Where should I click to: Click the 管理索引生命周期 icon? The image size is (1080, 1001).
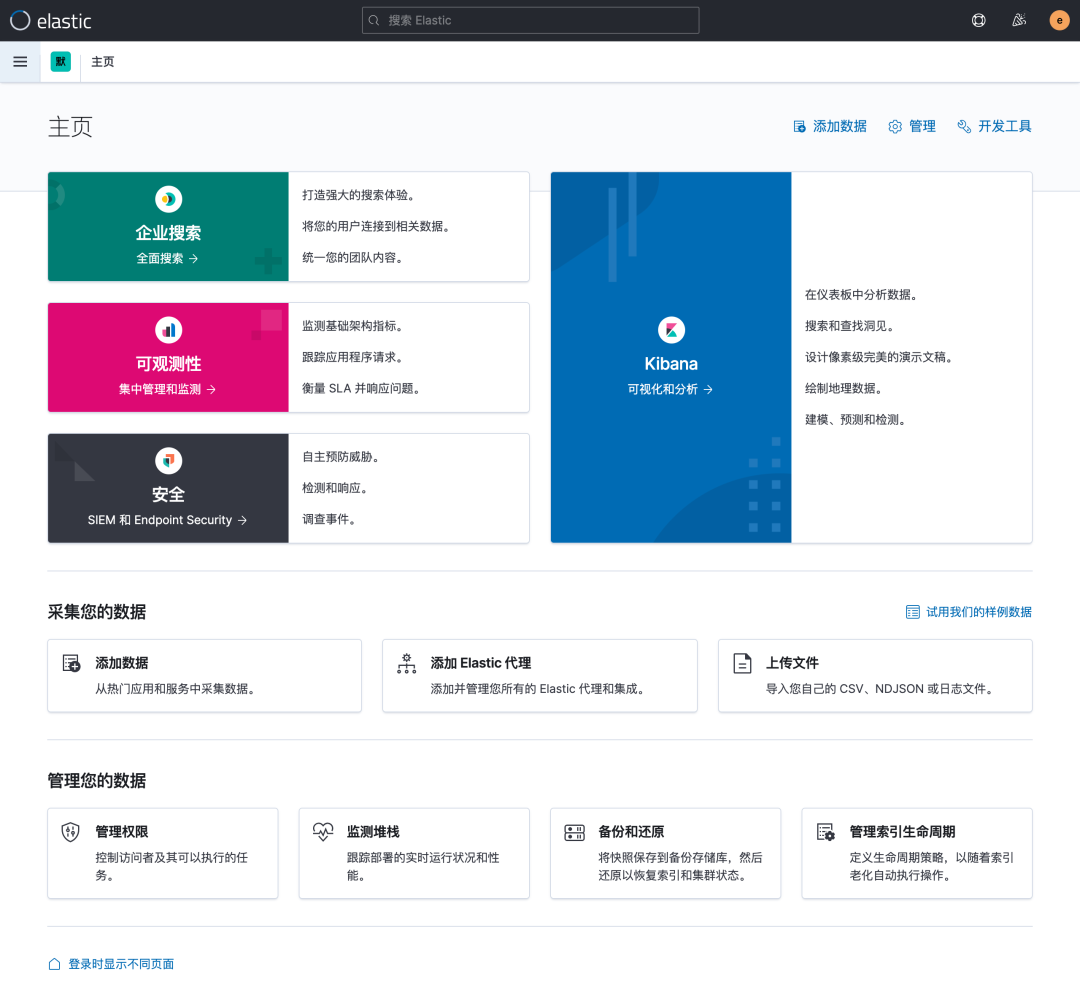pos(826,832)
